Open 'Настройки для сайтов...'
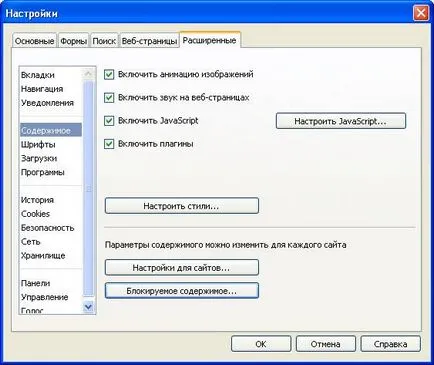The image size is (434, 365). pyautogui.click(x=182, y=268)
